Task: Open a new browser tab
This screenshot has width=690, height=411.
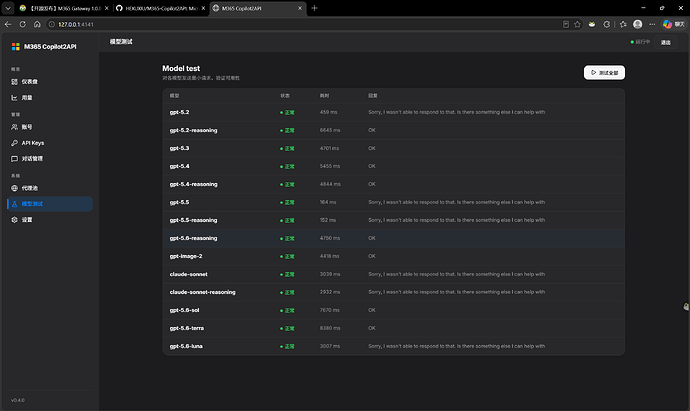Action: [314, 8]
